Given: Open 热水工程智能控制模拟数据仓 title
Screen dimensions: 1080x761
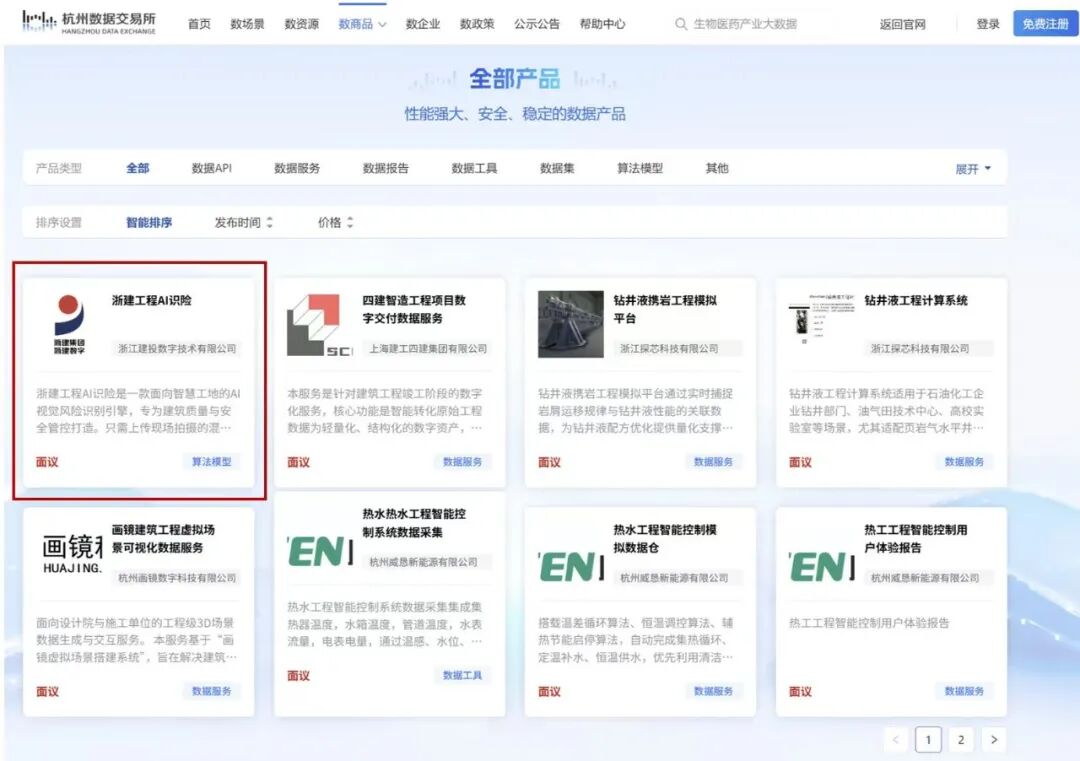Looking at the screenshot, I should [665, 539].
